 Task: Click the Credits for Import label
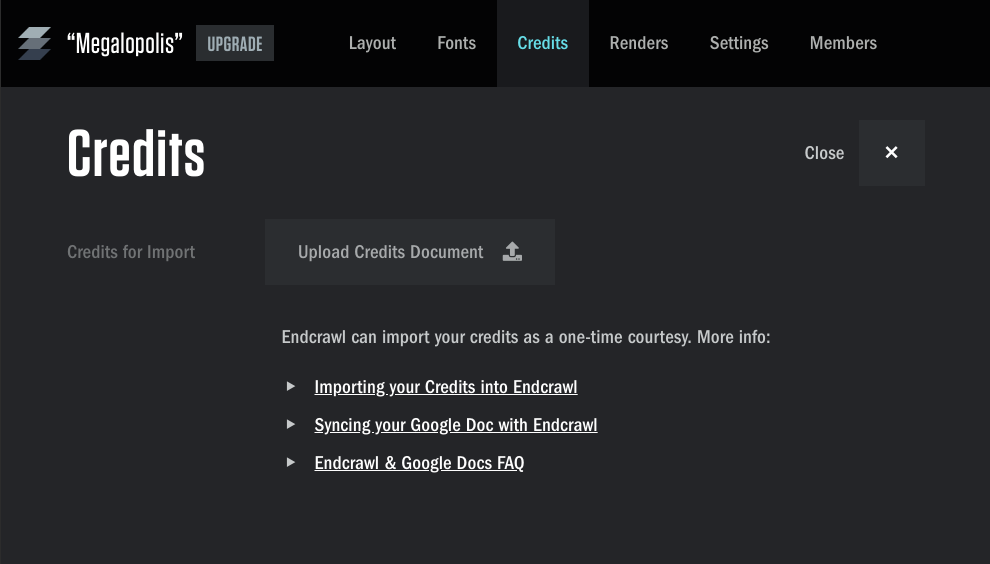pyautogui.click(x=131, y=252)
